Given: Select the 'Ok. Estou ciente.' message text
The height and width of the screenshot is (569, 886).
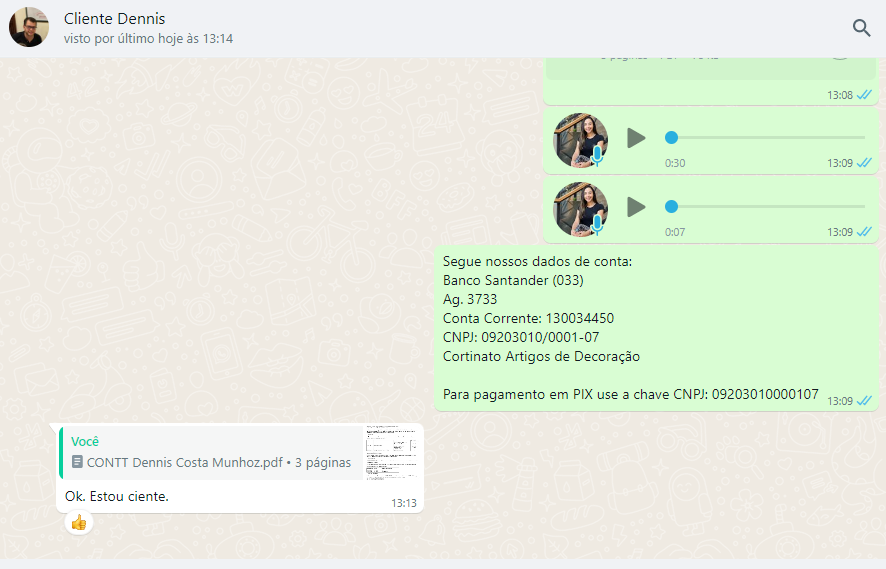Looking at the screenshot, I should click(x=117, y=496).
